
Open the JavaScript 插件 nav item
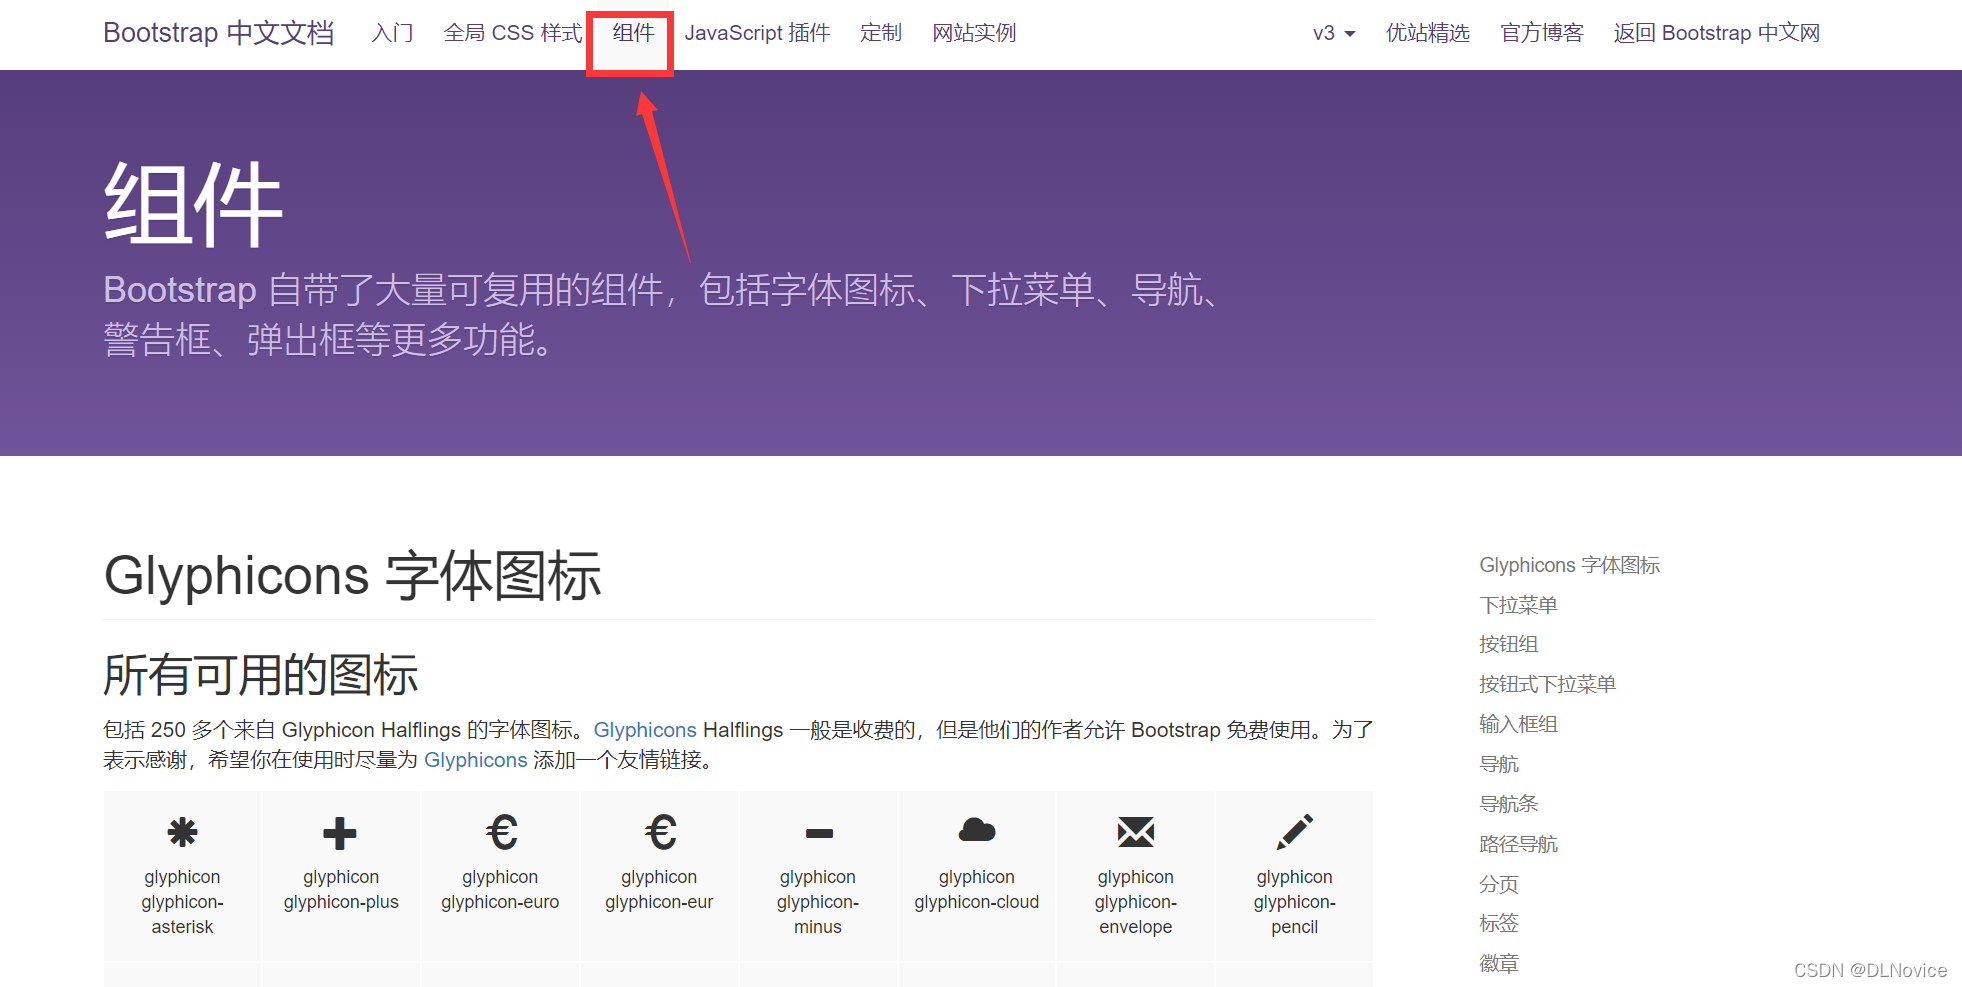click(757, 33)
